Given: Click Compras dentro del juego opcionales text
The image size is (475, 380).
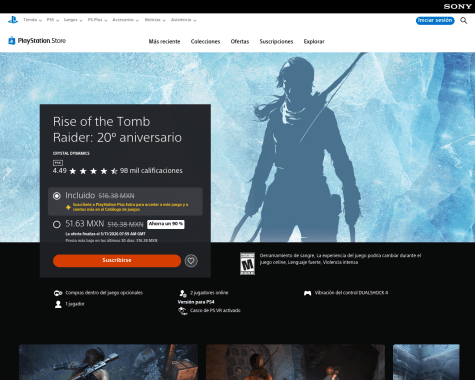Looking at the screenshot, I should (104, 293).
